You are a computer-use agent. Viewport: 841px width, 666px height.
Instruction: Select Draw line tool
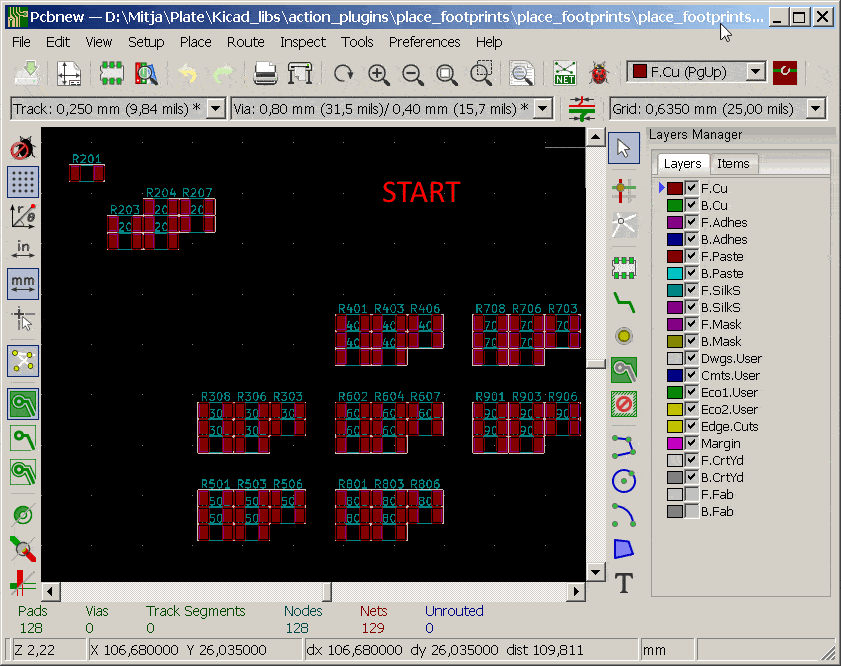624,446
